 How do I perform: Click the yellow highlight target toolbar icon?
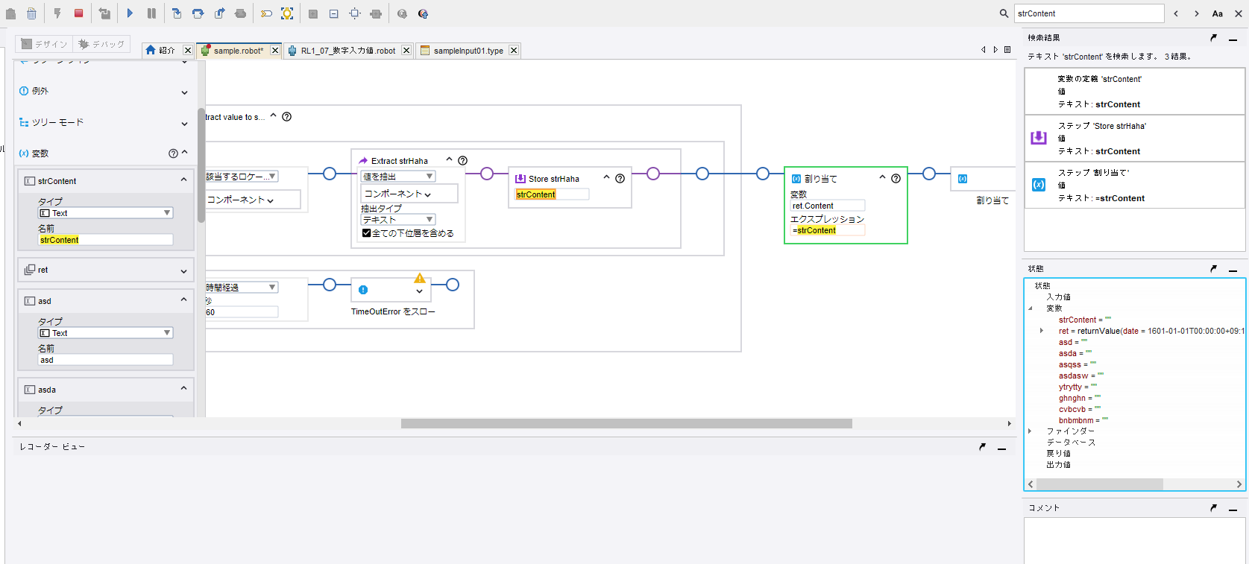(x=287, y=14)
